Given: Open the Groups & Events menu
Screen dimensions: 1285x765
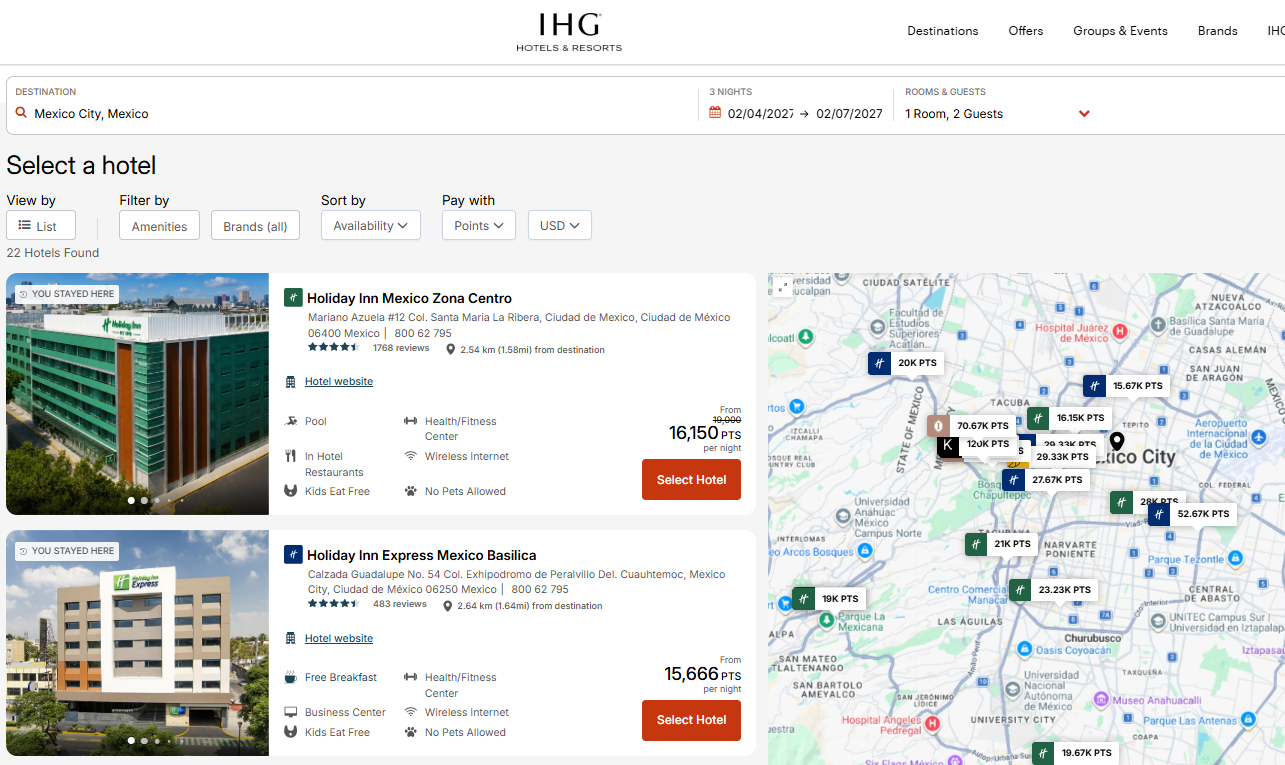Looking at the screenshot, I should coord(1121,31).
